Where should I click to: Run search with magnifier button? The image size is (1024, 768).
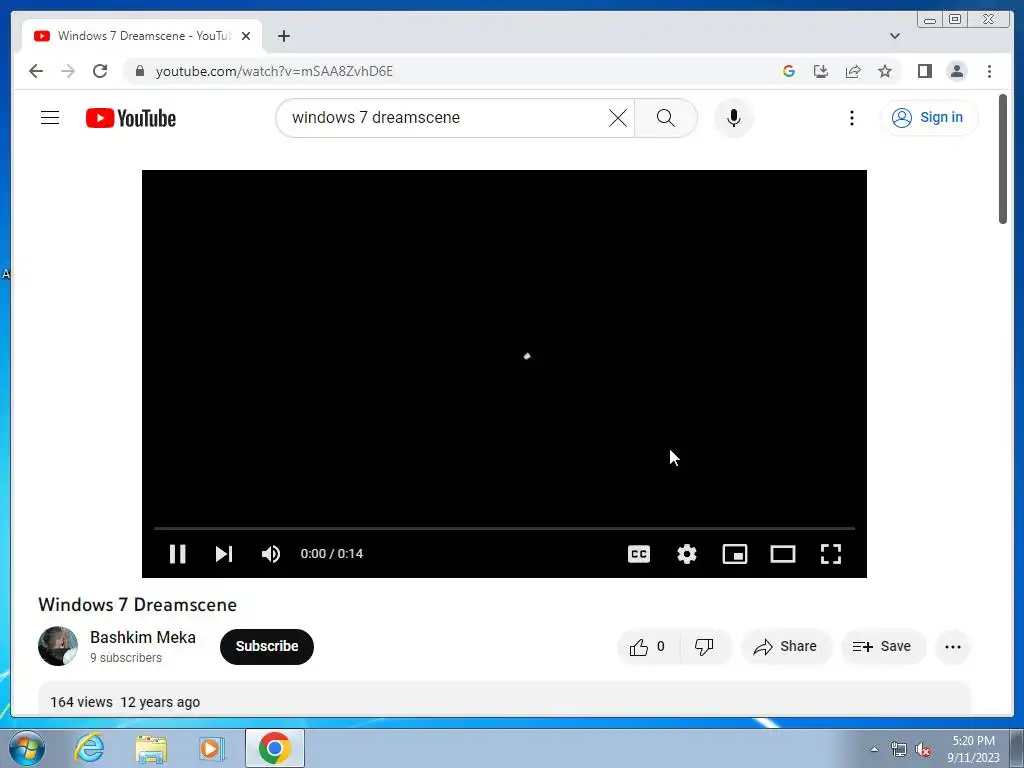665,118
